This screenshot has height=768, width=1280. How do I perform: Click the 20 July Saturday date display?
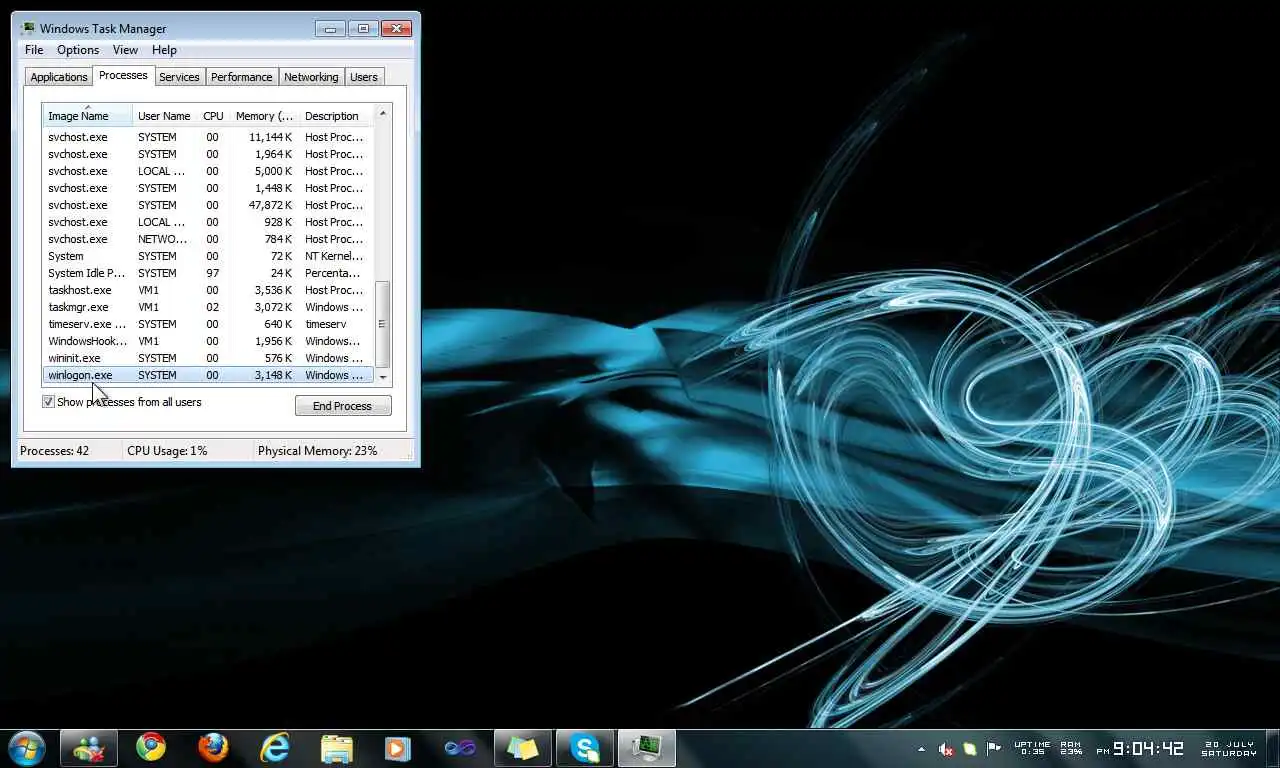click(x=1229, y=748)
